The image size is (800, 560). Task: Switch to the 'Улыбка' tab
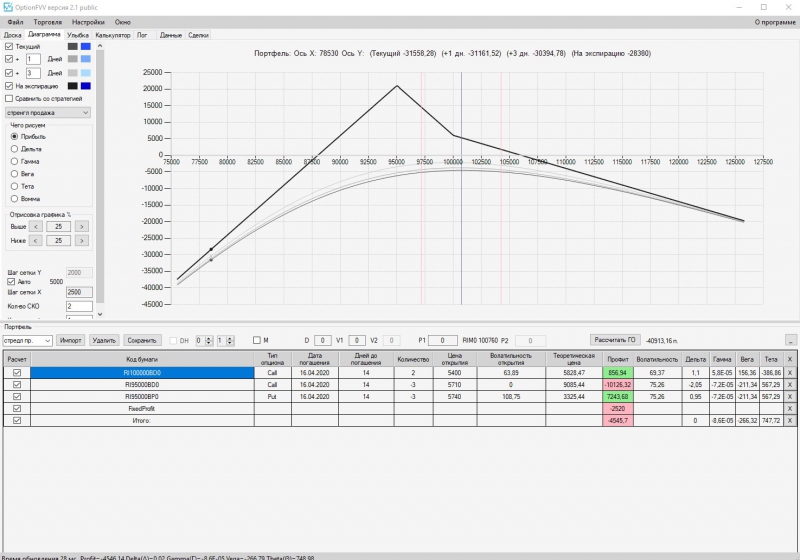pyautogui.click(x=78, y=35)
